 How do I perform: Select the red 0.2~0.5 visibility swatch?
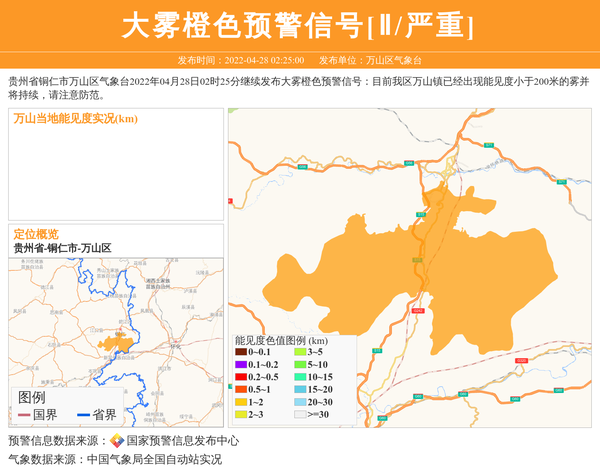tap(240, 377)
